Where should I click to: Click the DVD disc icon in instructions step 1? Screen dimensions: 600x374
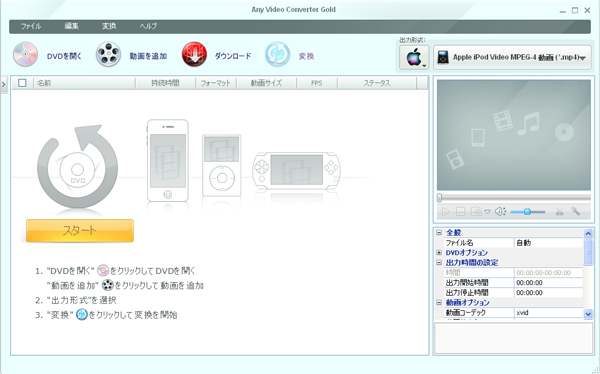(103, 271)
